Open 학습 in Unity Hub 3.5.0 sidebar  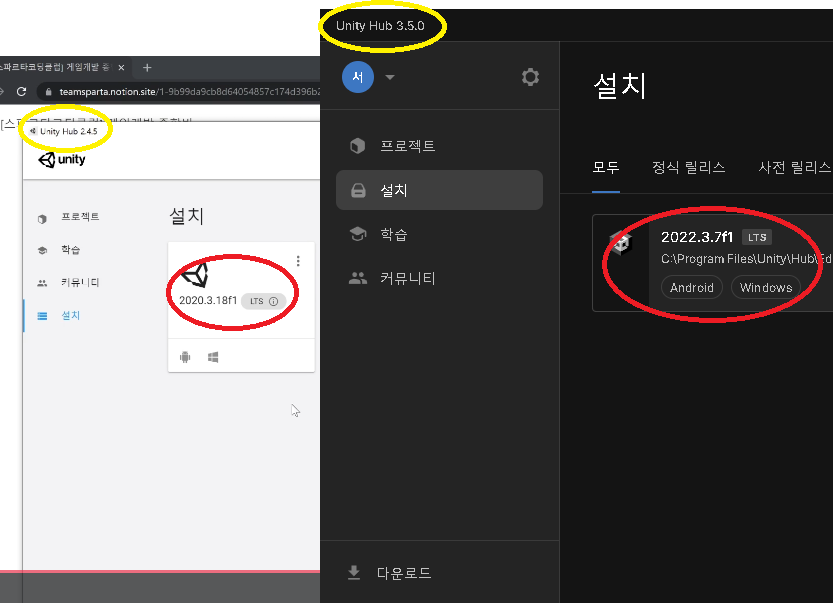439,234
